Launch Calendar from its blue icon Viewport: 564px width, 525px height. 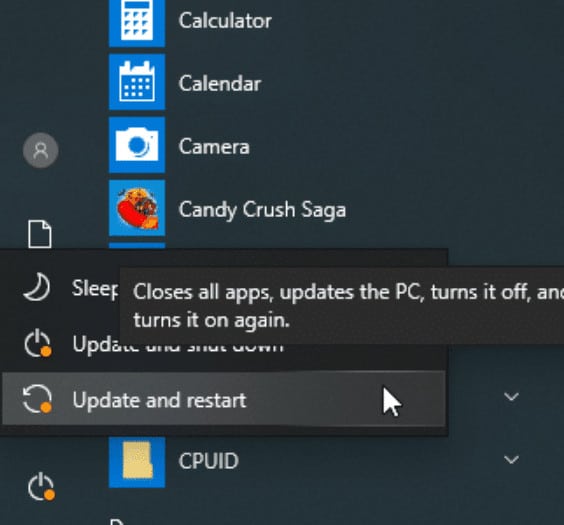137,82
